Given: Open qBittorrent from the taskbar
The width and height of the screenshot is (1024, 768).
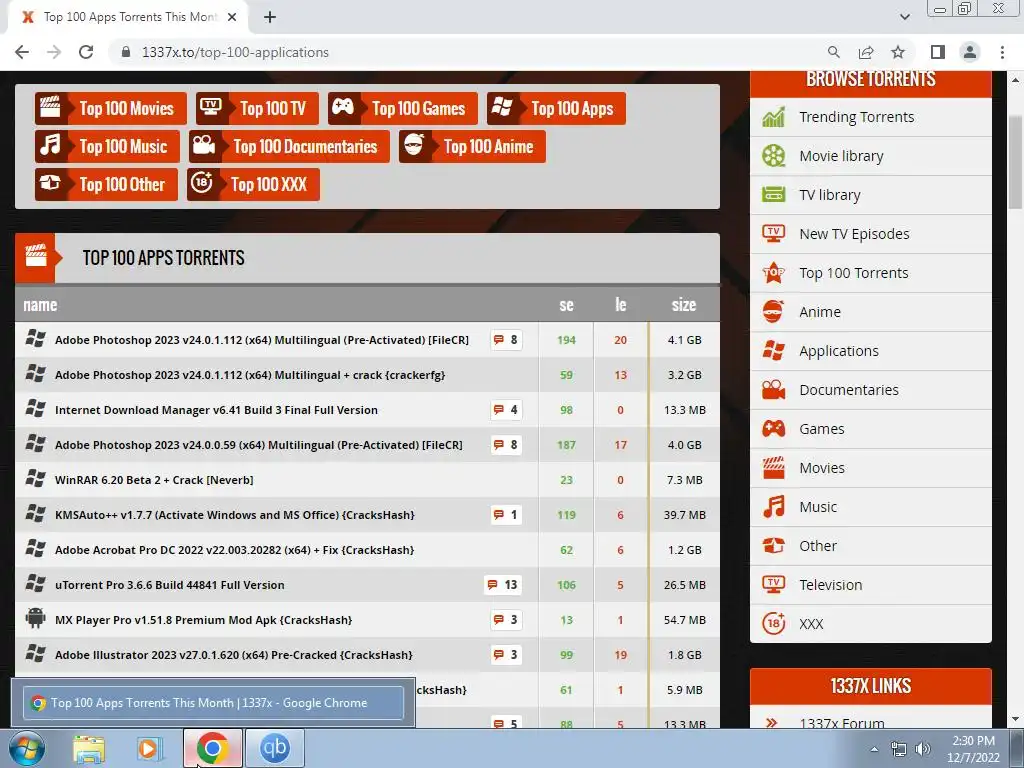Looking at the screenshot, I should 274,748.
